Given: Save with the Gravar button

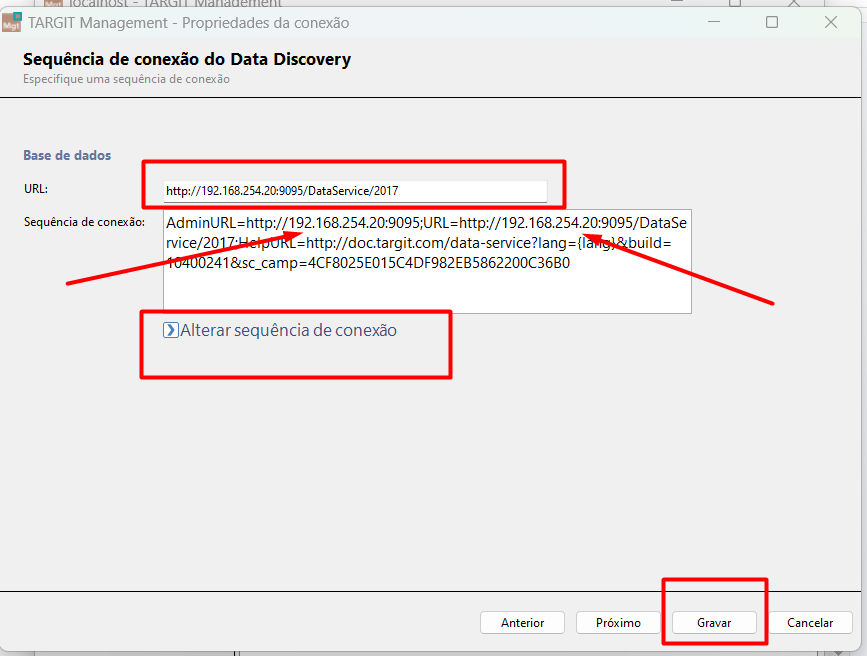Looking at the screenshot, I should click(x=714, y=623).
